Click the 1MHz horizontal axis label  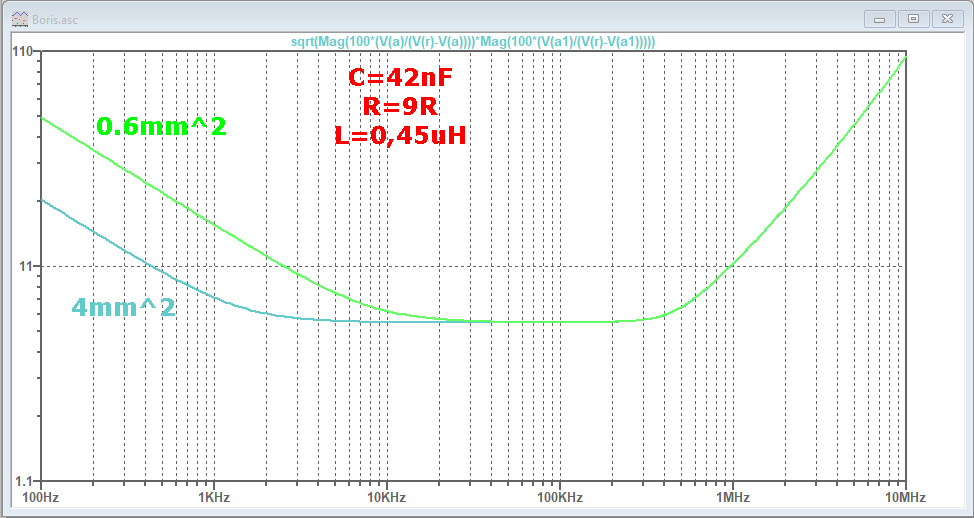(732, 498)
